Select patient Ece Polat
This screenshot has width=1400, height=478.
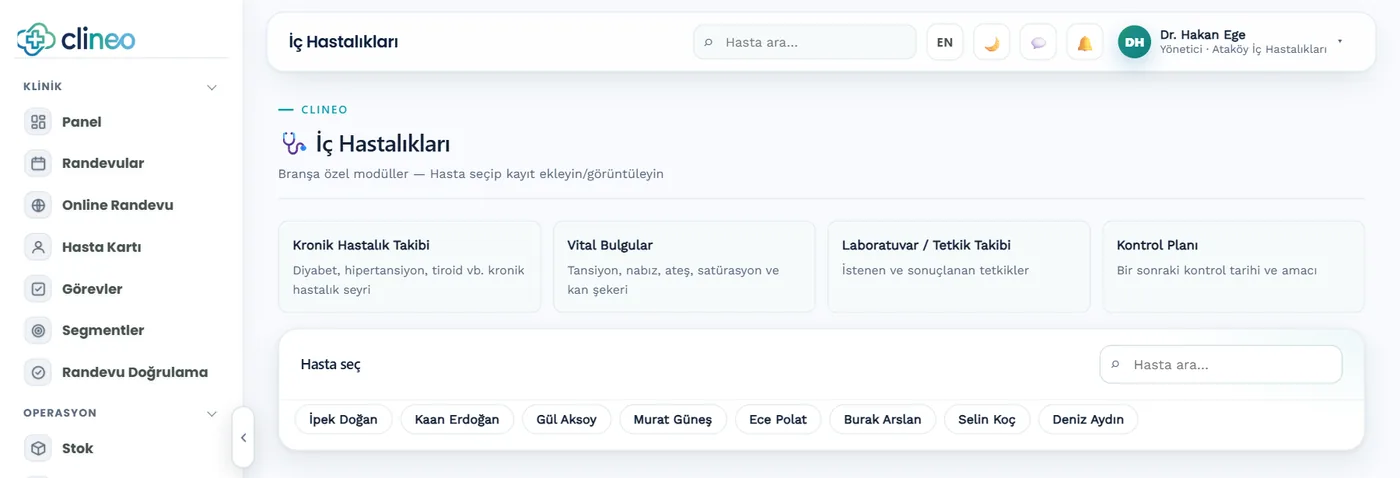tap(778, 419)
